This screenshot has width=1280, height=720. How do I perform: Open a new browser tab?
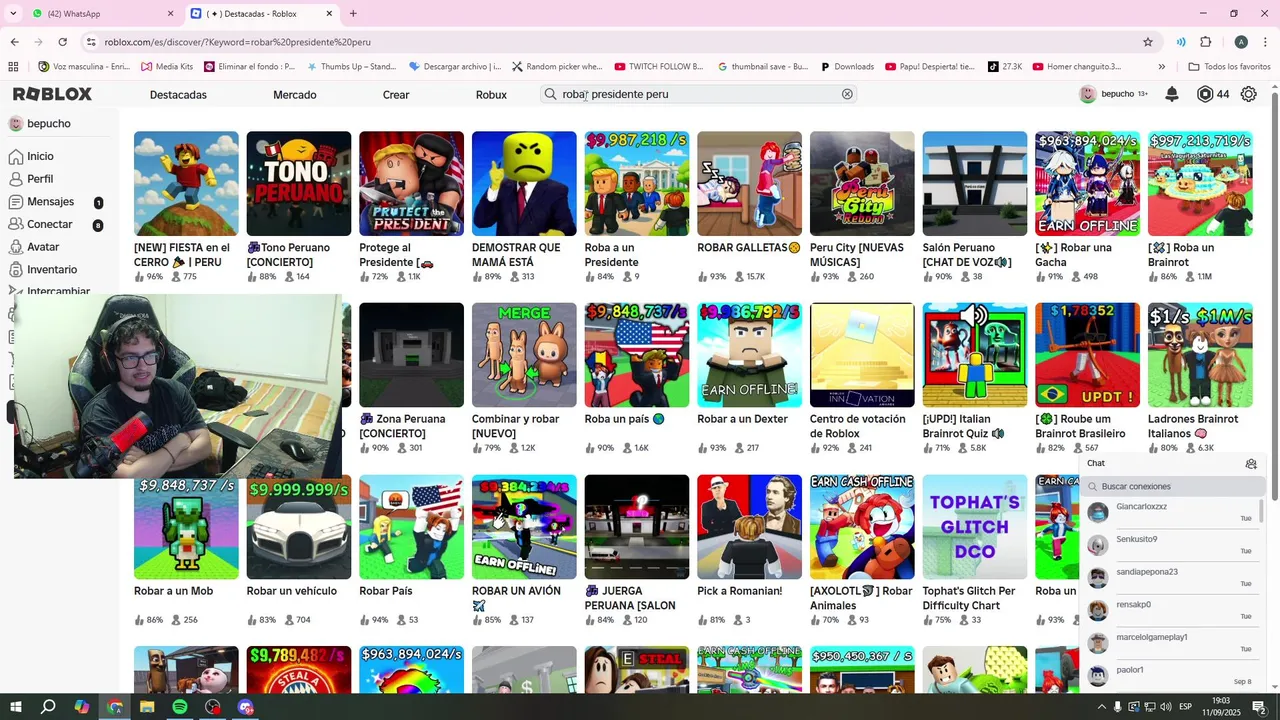353,14
